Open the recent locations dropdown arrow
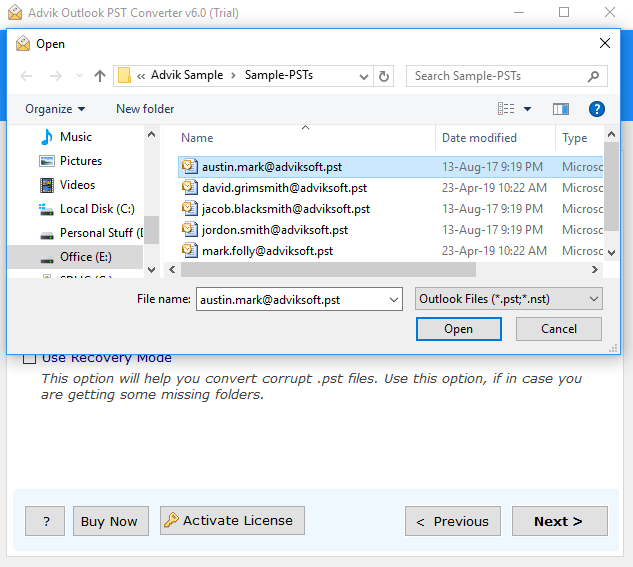Image resolution: width=633 pixels, height=567 pixels. [80, 76]
